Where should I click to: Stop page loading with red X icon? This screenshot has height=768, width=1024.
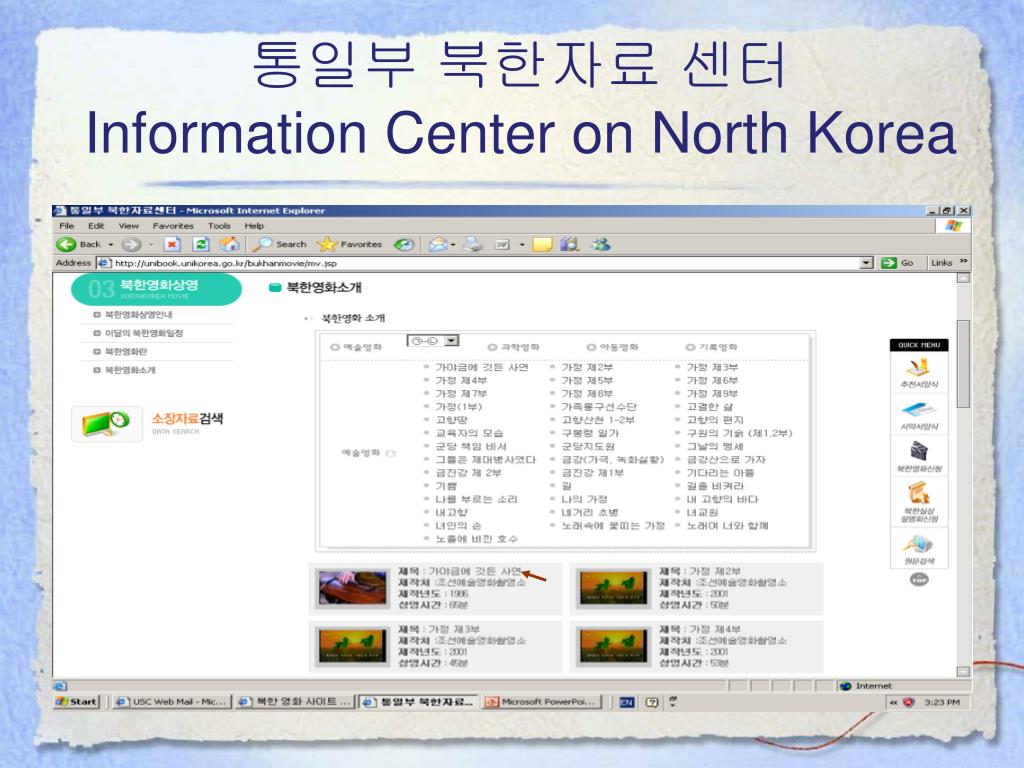(171, 244)
